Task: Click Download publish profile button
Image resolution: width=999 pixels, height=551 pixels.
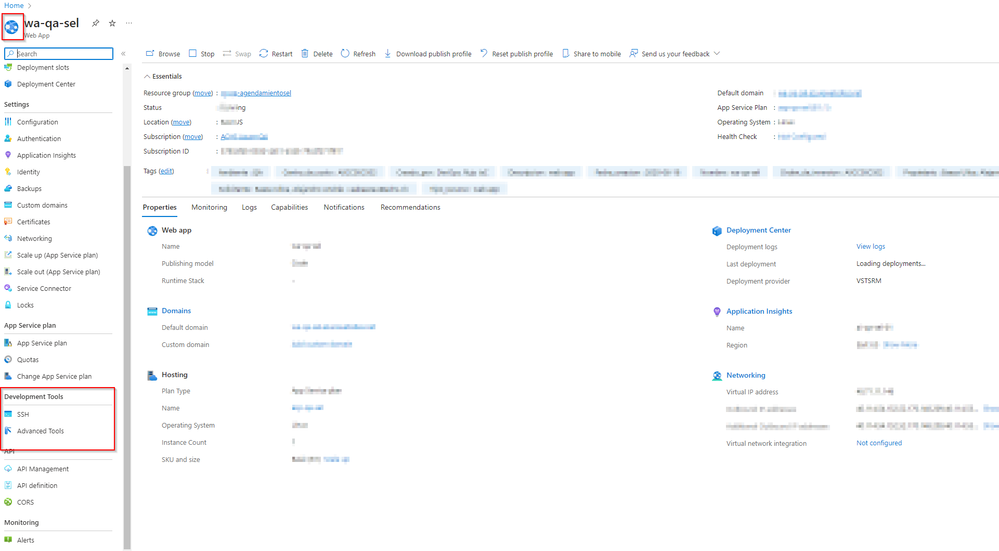Action: [x=428, y=54]
